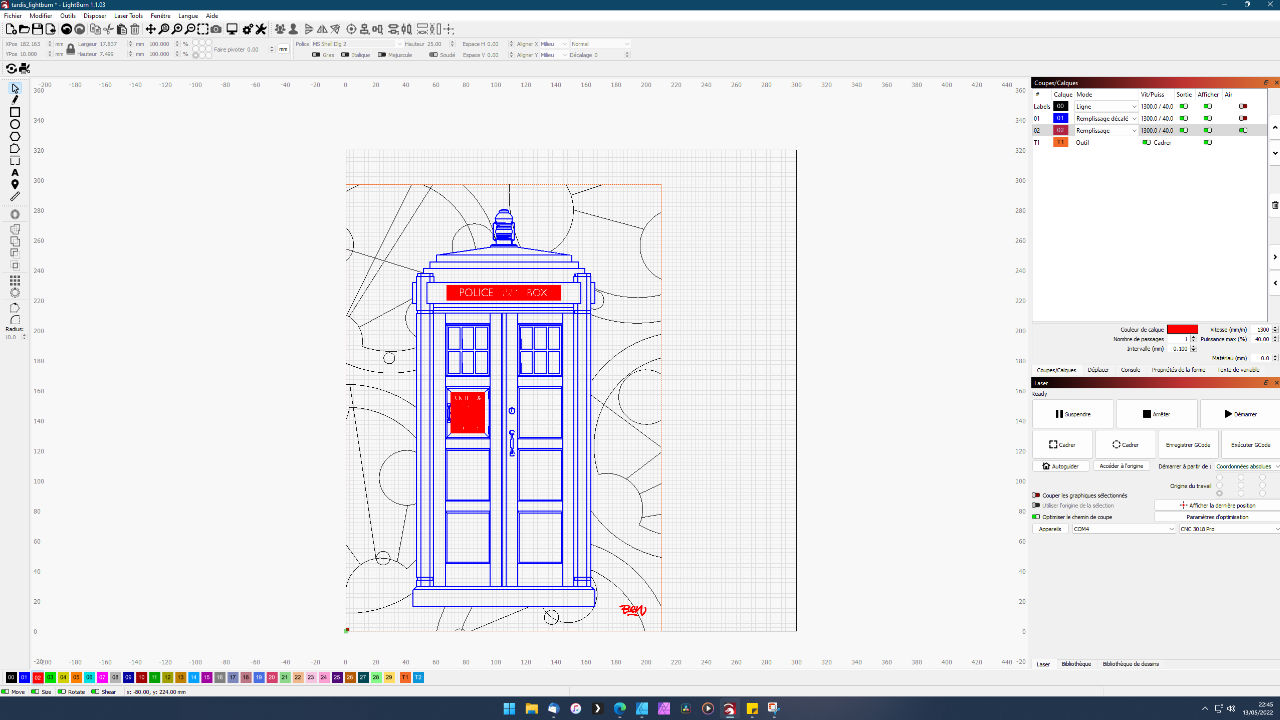
Task: Open File Explorer in Windows taskbar
Action: 532,708
